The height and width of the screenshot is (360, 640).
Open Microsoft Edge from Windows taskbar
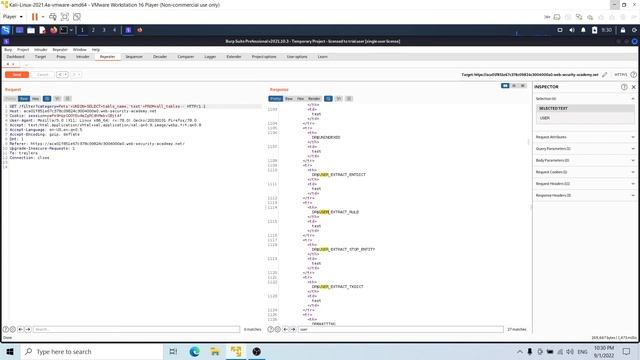click(x=194, y=351)
